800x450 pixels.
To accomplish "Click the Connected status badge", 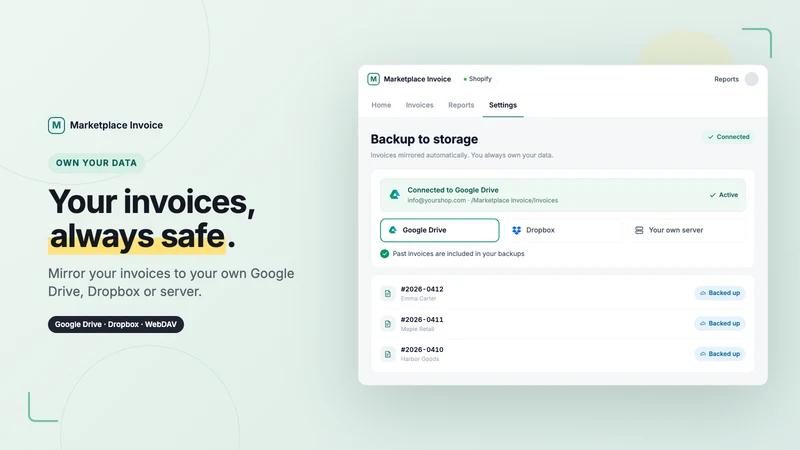I will click(x=729, y=137).
